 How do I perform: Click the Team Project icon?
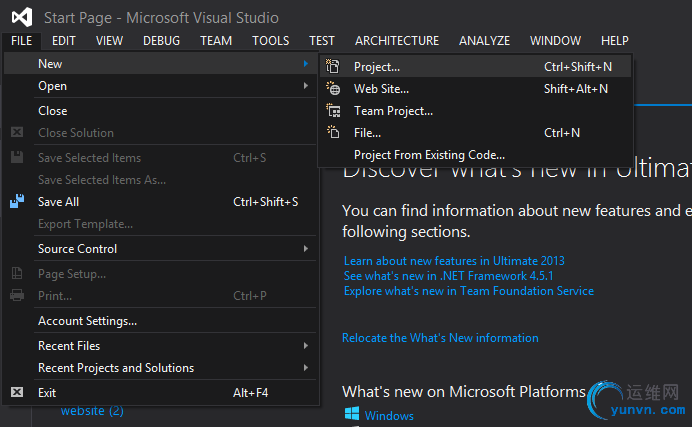pos(333,110)
